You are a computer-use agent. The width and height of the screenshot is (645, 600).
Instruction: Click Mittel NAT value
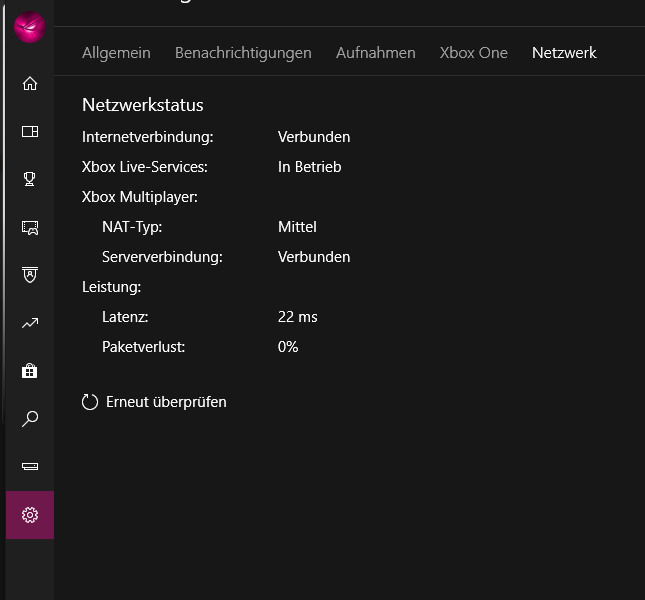point(297,227)
